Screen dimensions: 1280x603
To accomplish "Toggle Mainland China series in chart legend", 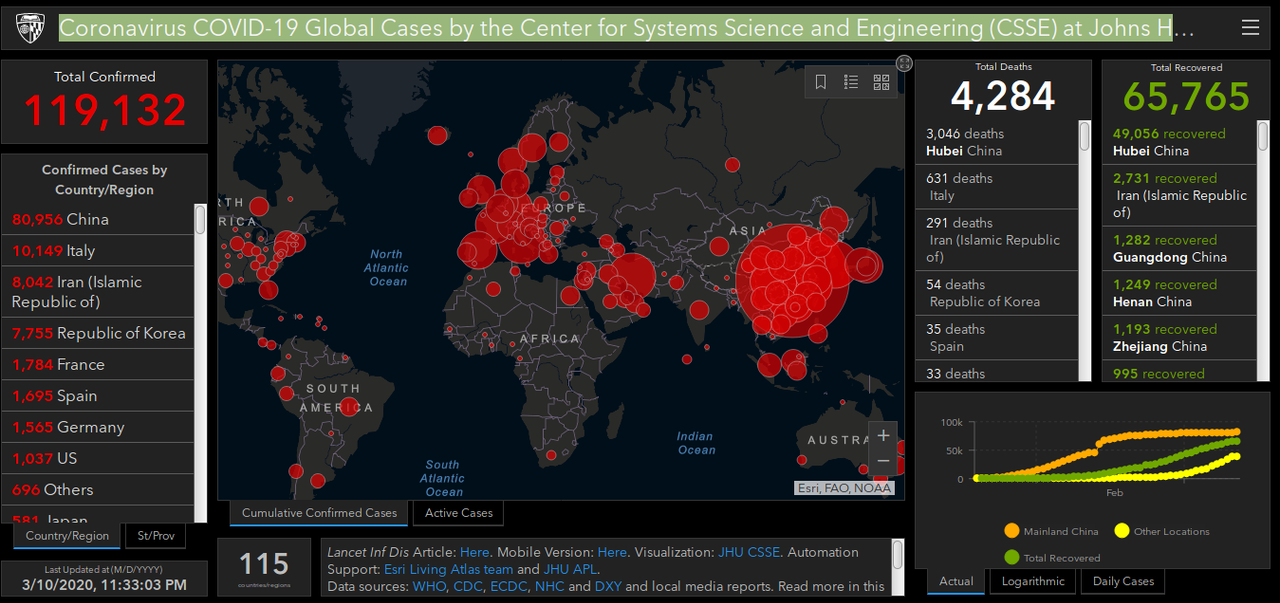I will [1051, 531].
